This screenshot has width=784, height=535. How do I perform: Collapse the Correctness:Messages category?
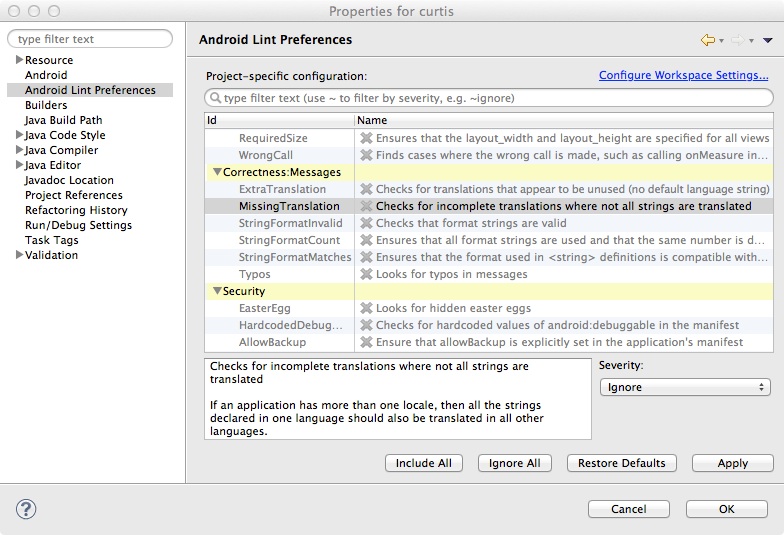(217, 172)
